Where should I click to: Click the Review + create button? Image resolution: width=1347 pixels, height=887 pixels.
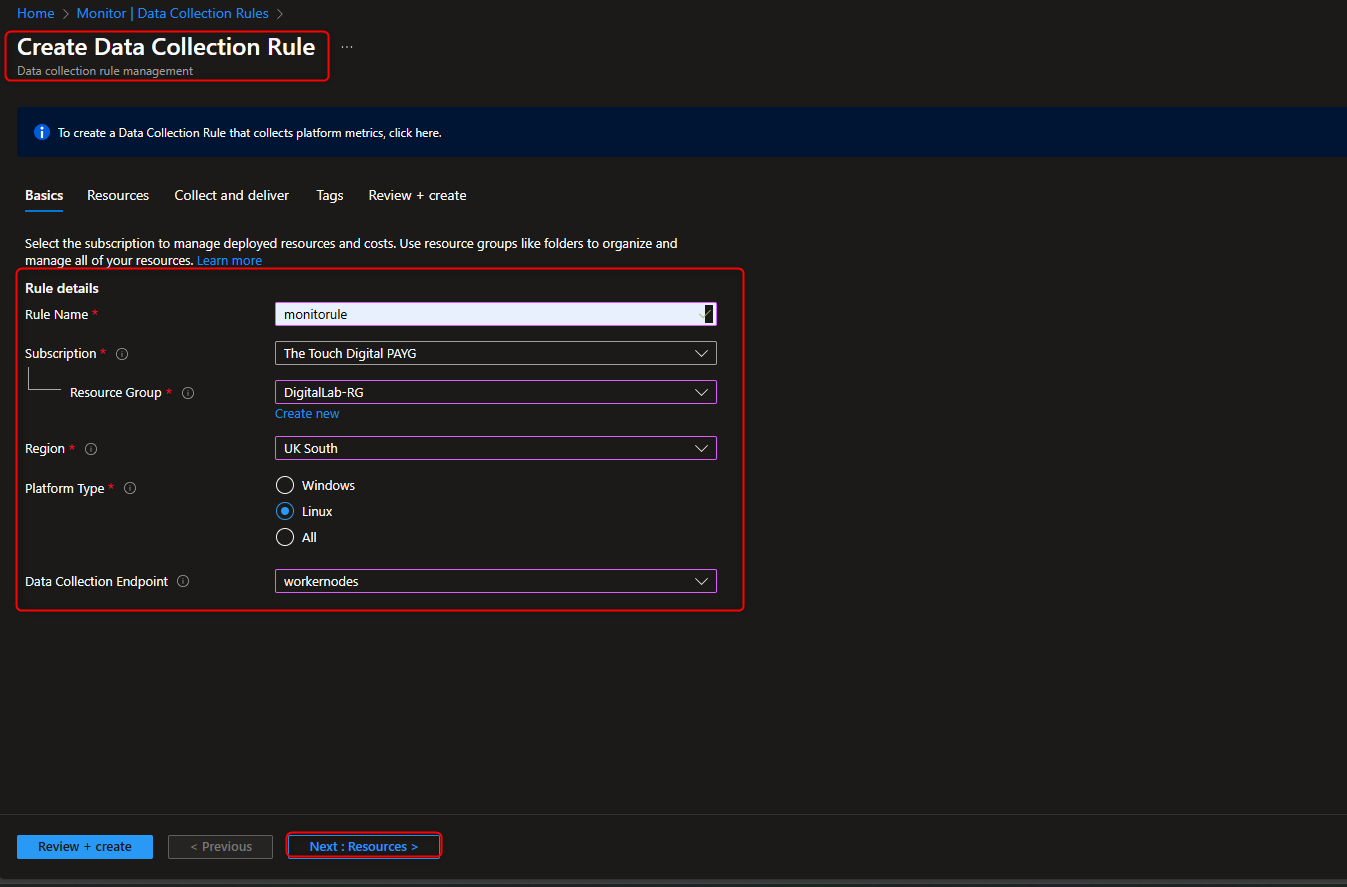click(x=85, y=846)
